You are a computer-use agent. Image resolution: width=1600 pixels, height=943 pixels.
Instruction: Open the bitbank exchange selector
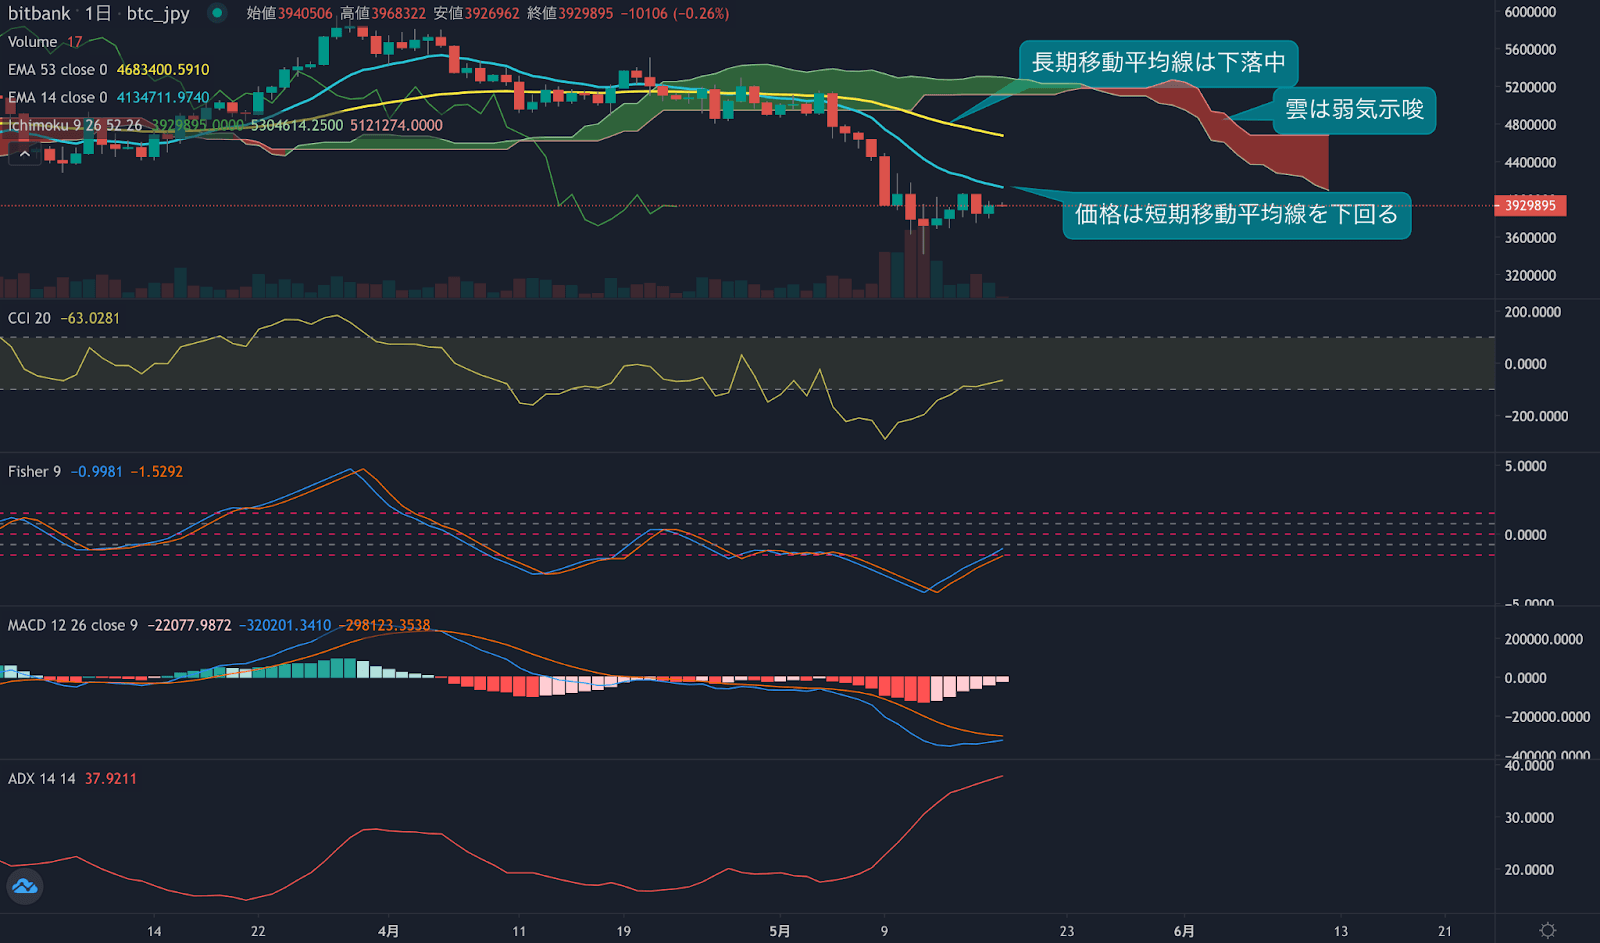click(x=40, y=14)
